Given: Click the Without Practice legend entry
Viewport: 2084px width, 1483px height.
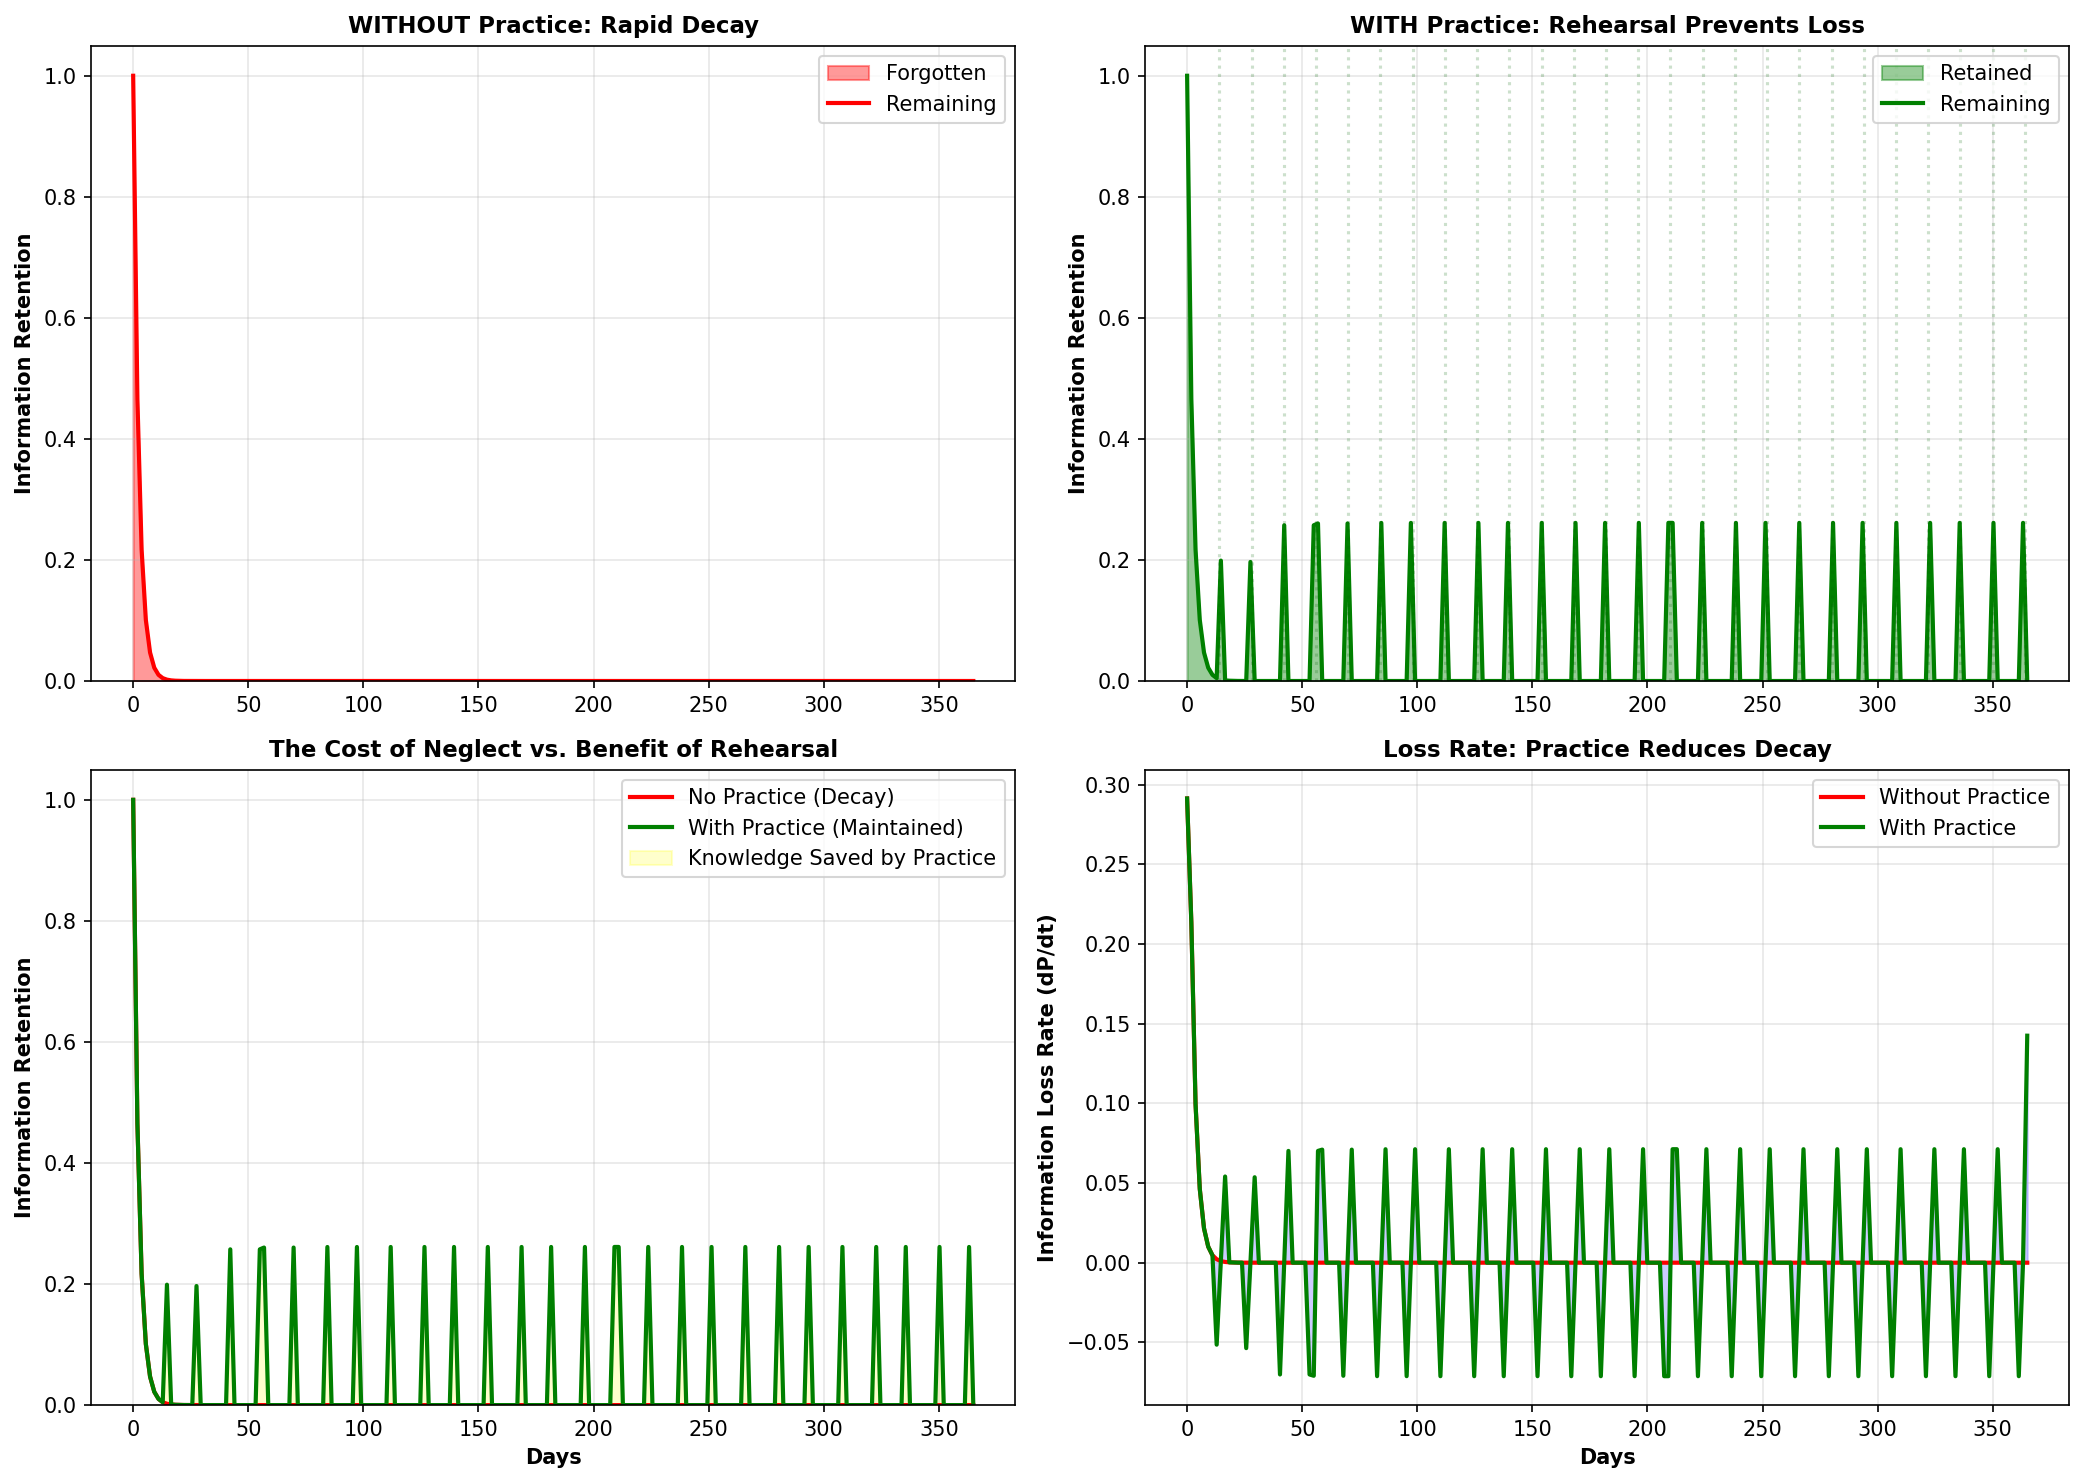Looking at the screenshot, I should pyautogui.click(x=1963, y=797).
